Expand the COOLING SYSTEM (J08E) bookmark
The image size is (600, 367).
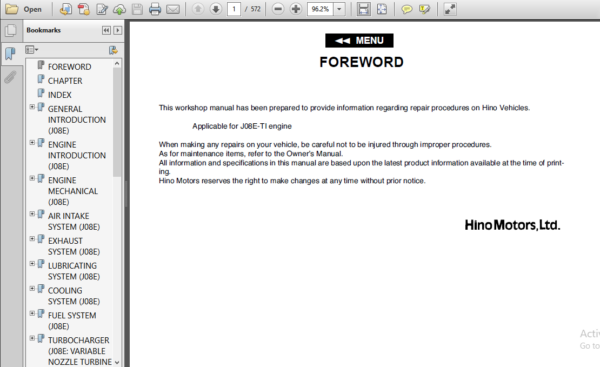coord(32,289)
